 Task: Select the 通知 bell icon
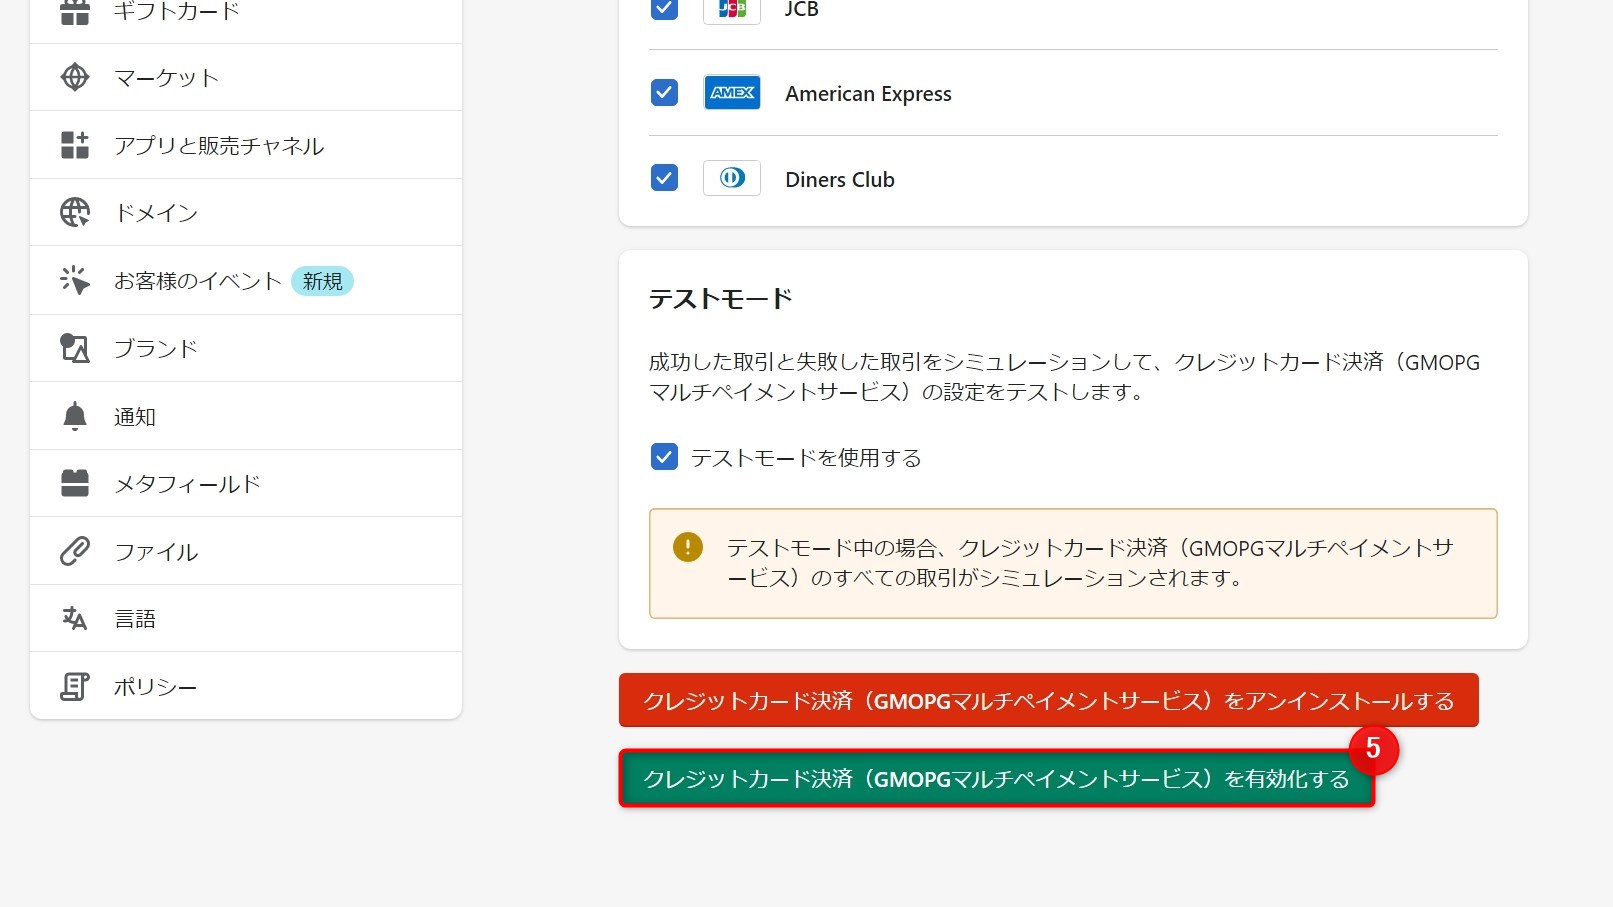74,416
